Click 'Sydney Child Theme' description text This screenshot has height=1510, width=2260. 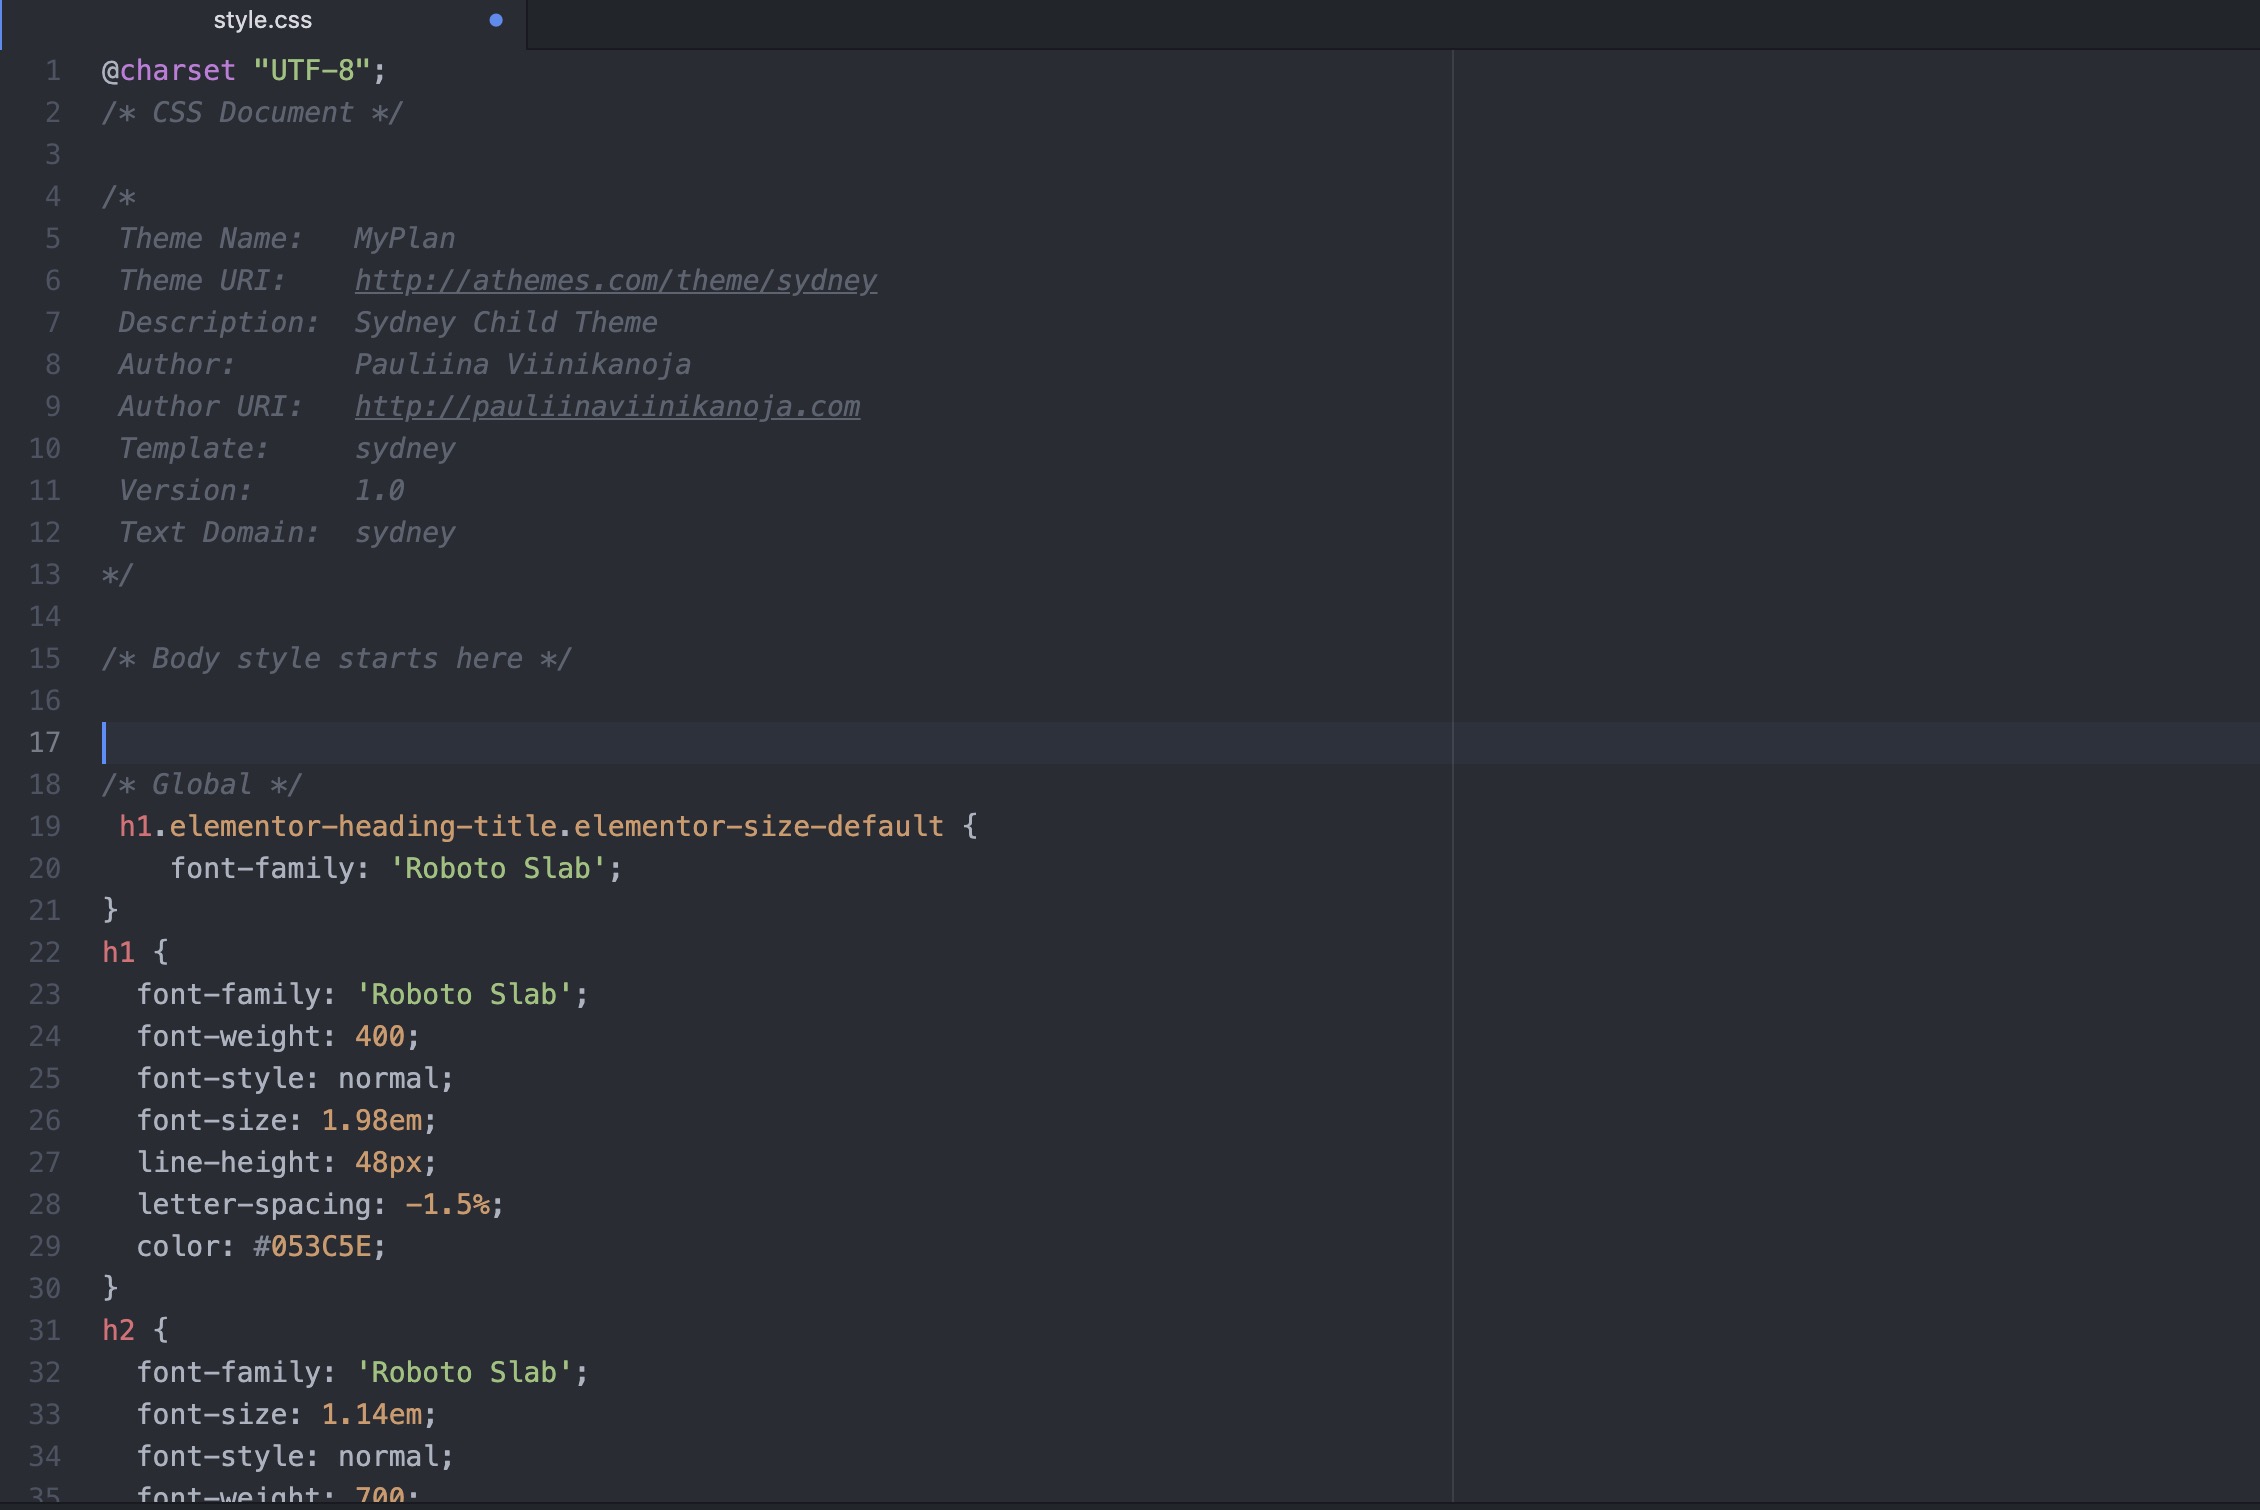(506, 323)
